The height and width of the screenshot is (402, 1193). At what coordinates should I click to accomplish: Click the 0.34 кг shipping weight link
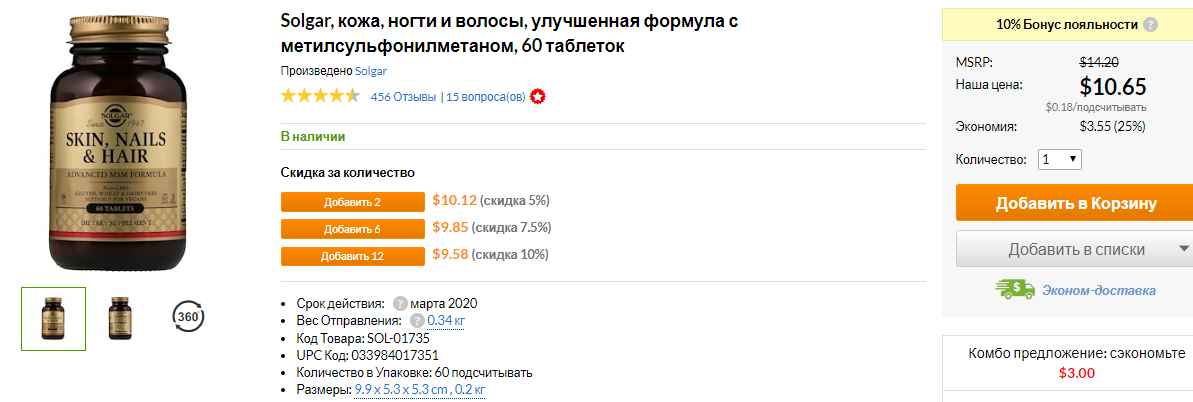446,321
